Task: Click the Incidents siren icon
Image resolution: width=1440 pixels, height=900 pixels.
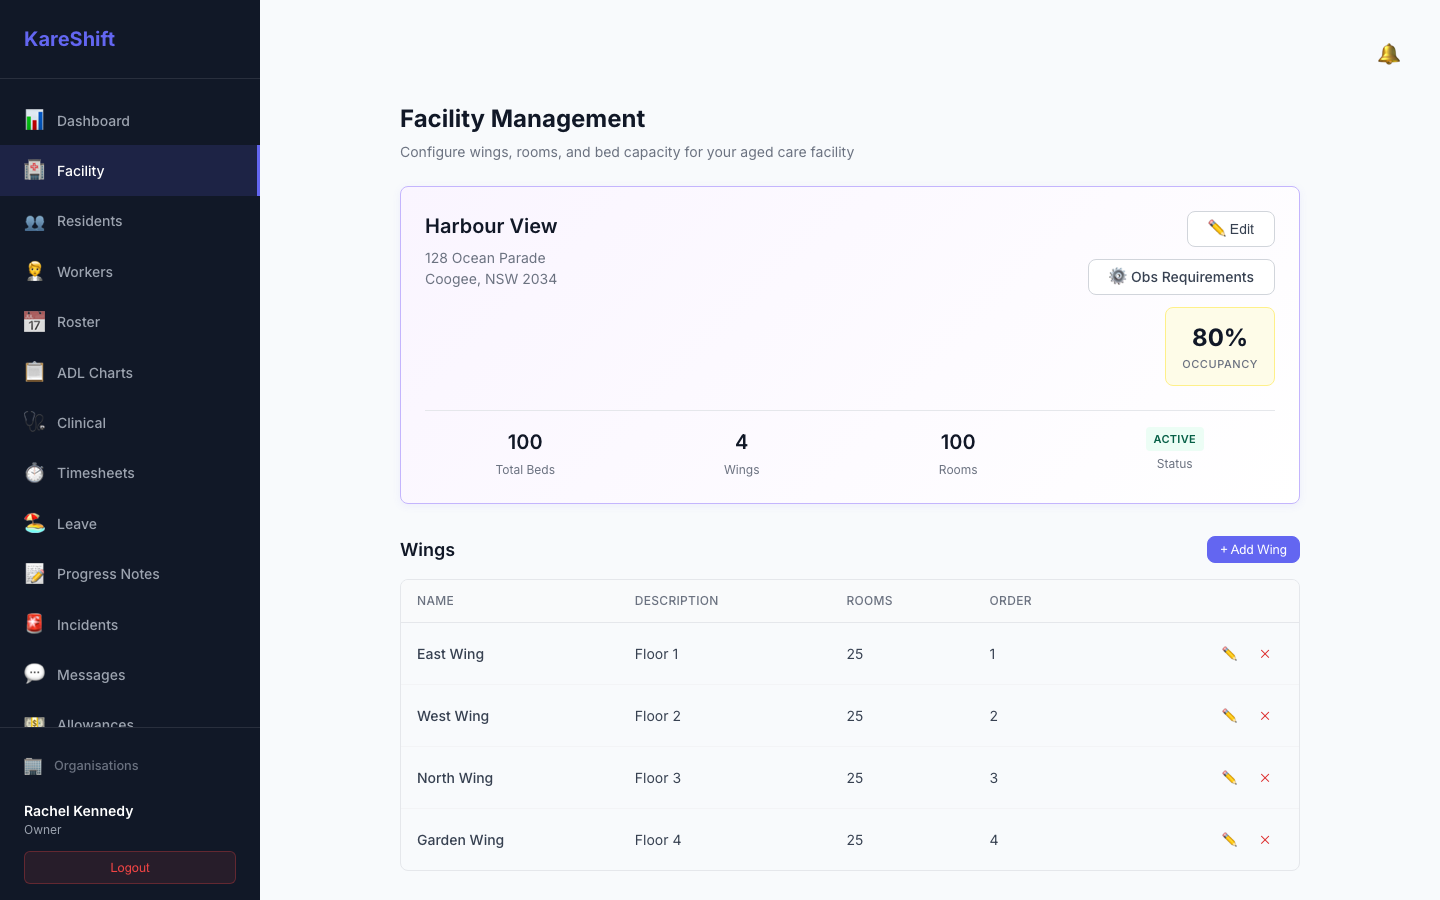Action: [x=34, y=624]
